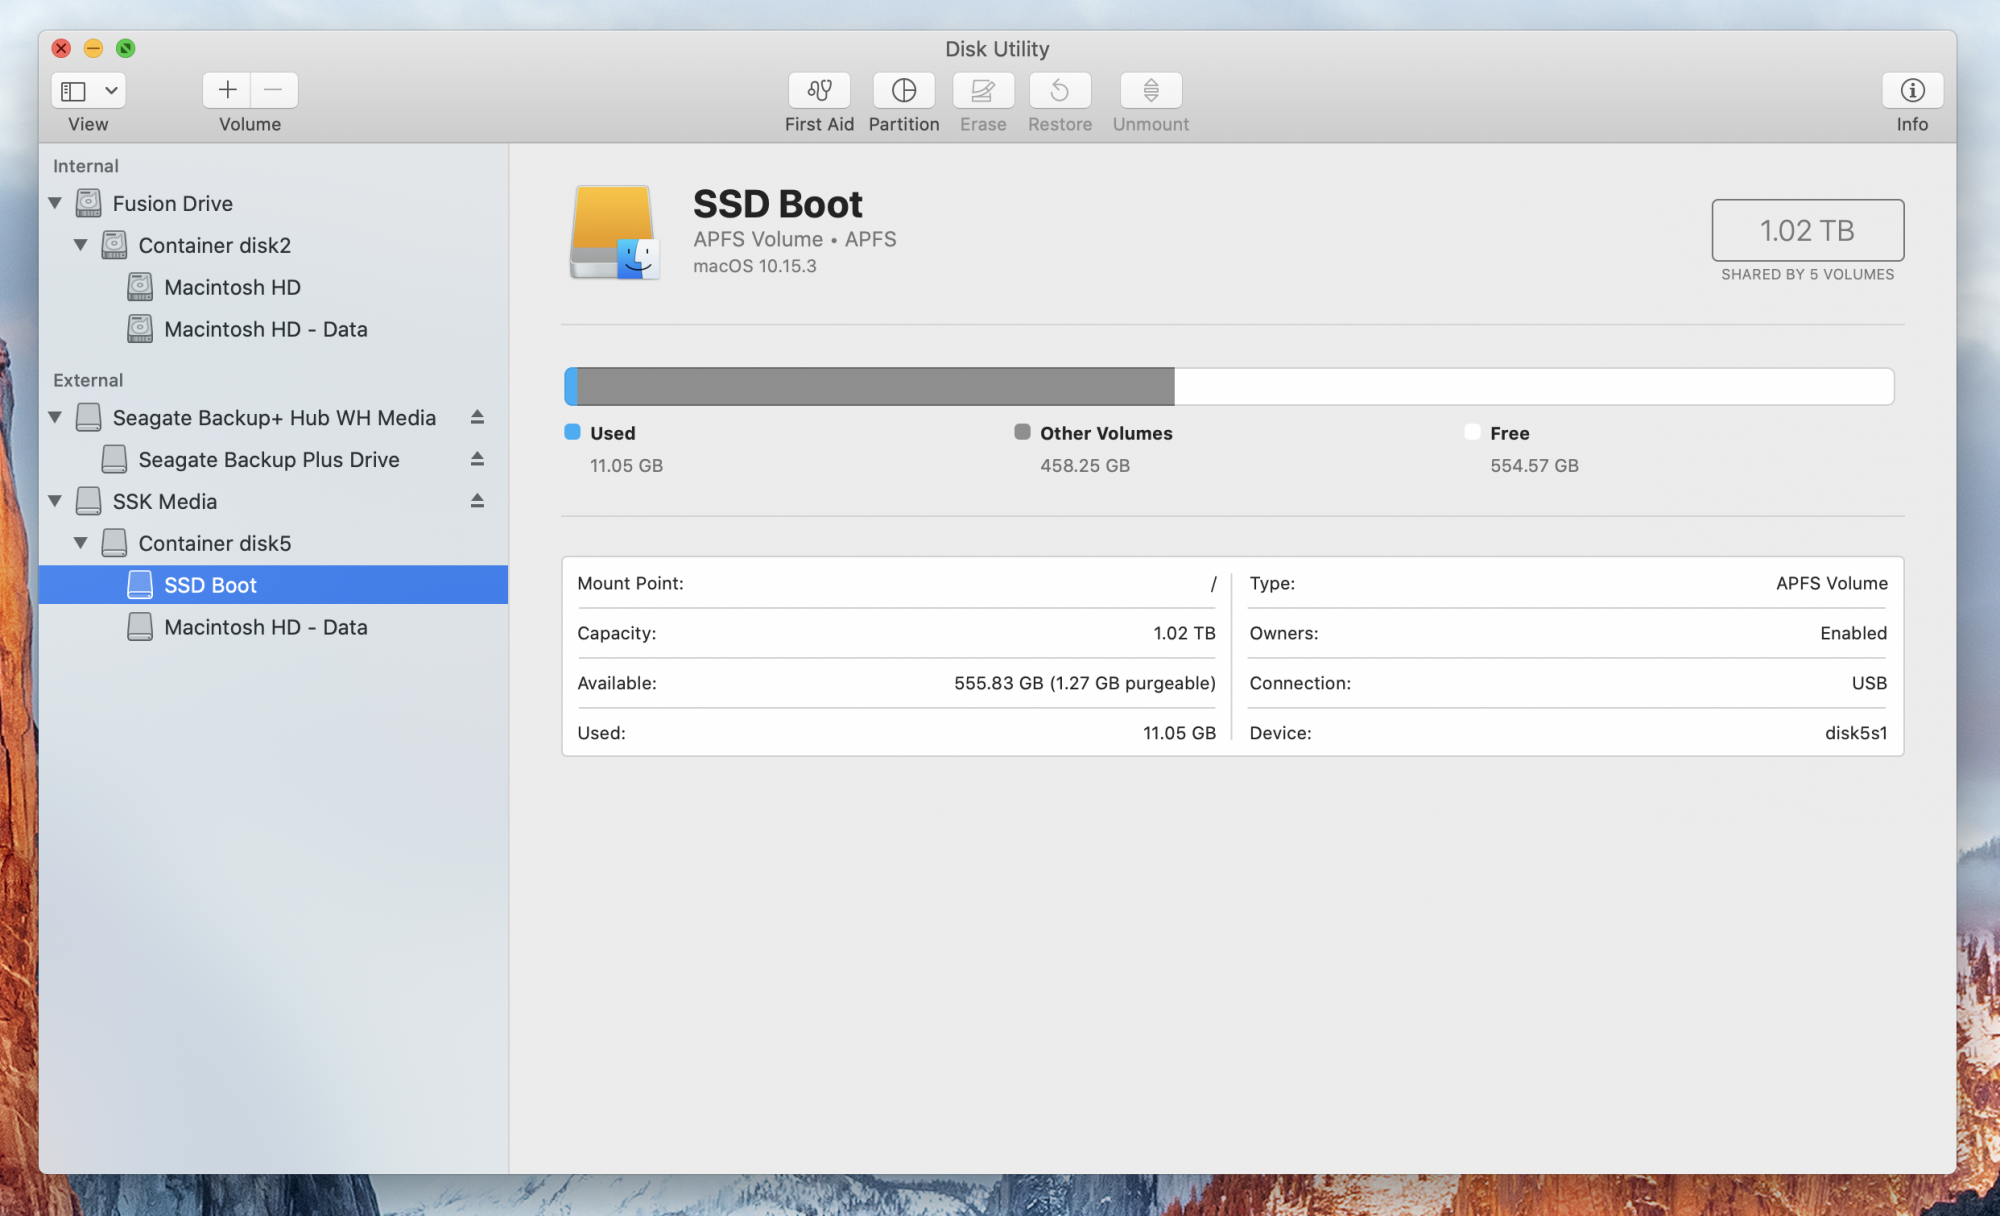
Task: Open the Partition pie chart tool
Action: click(904, 90)
